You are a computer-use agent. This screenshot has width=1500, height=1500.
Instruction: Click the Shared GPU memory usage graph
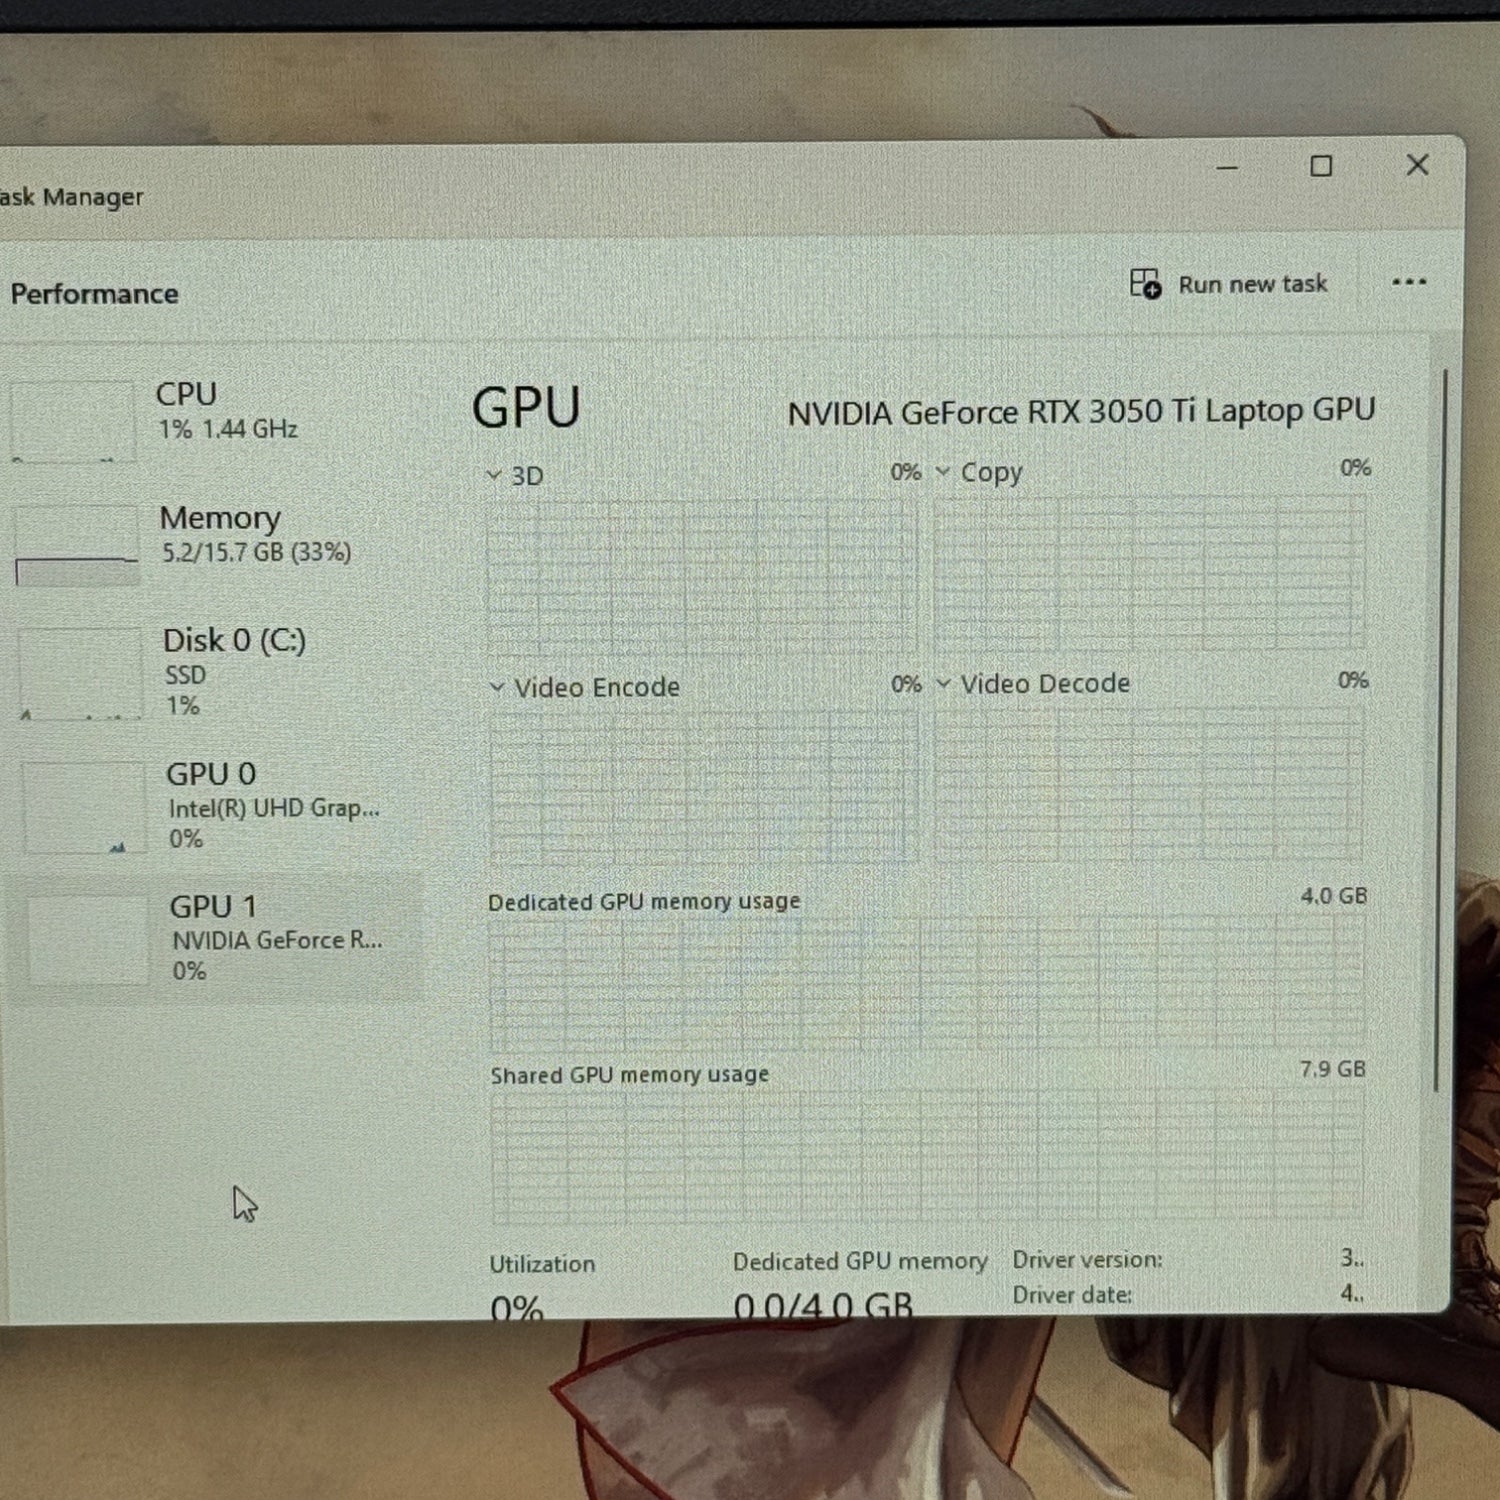click(x=927, y=1155)
